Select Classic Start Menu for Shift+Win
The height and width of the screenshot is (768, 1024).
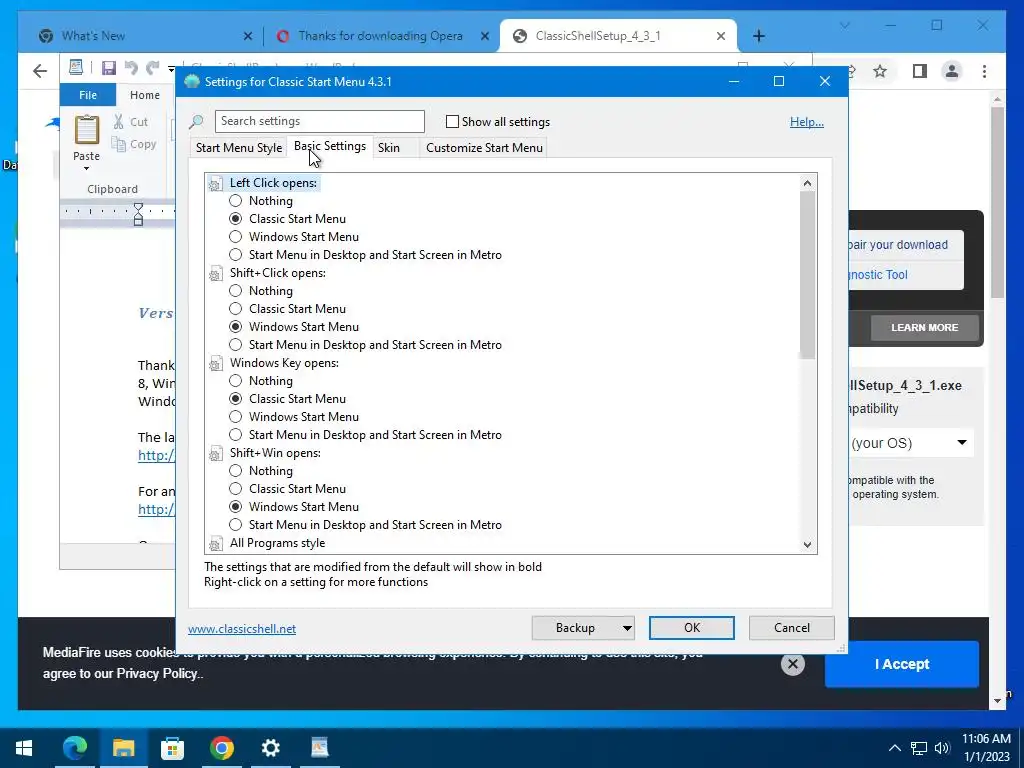pyautogui.click(x=236, y=488)
